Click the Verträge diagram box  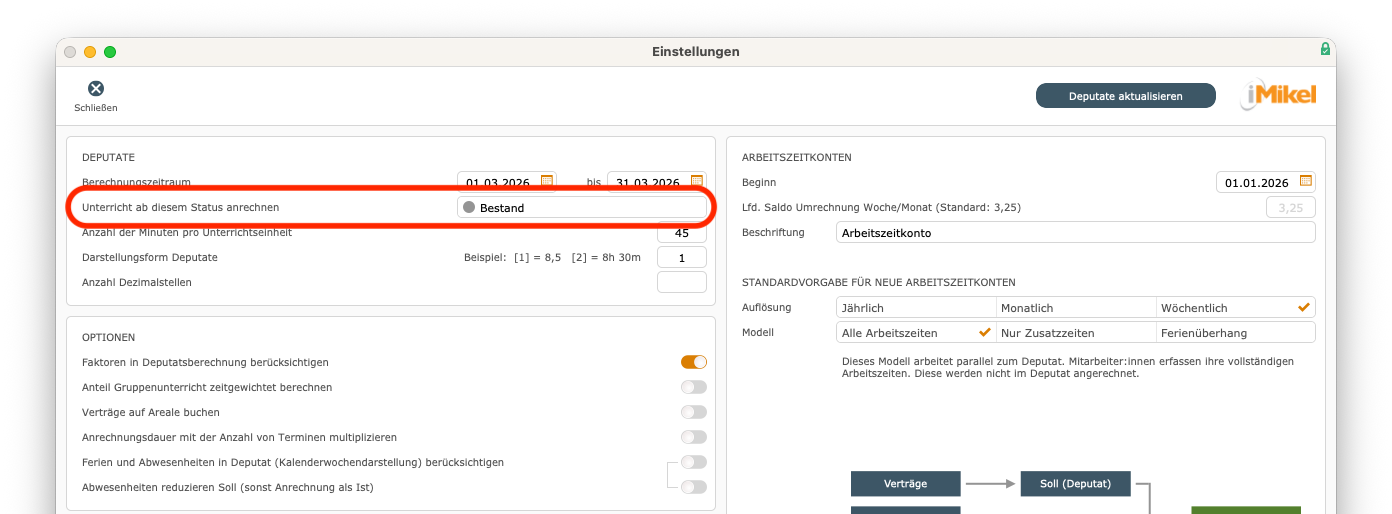coord(905,484)
